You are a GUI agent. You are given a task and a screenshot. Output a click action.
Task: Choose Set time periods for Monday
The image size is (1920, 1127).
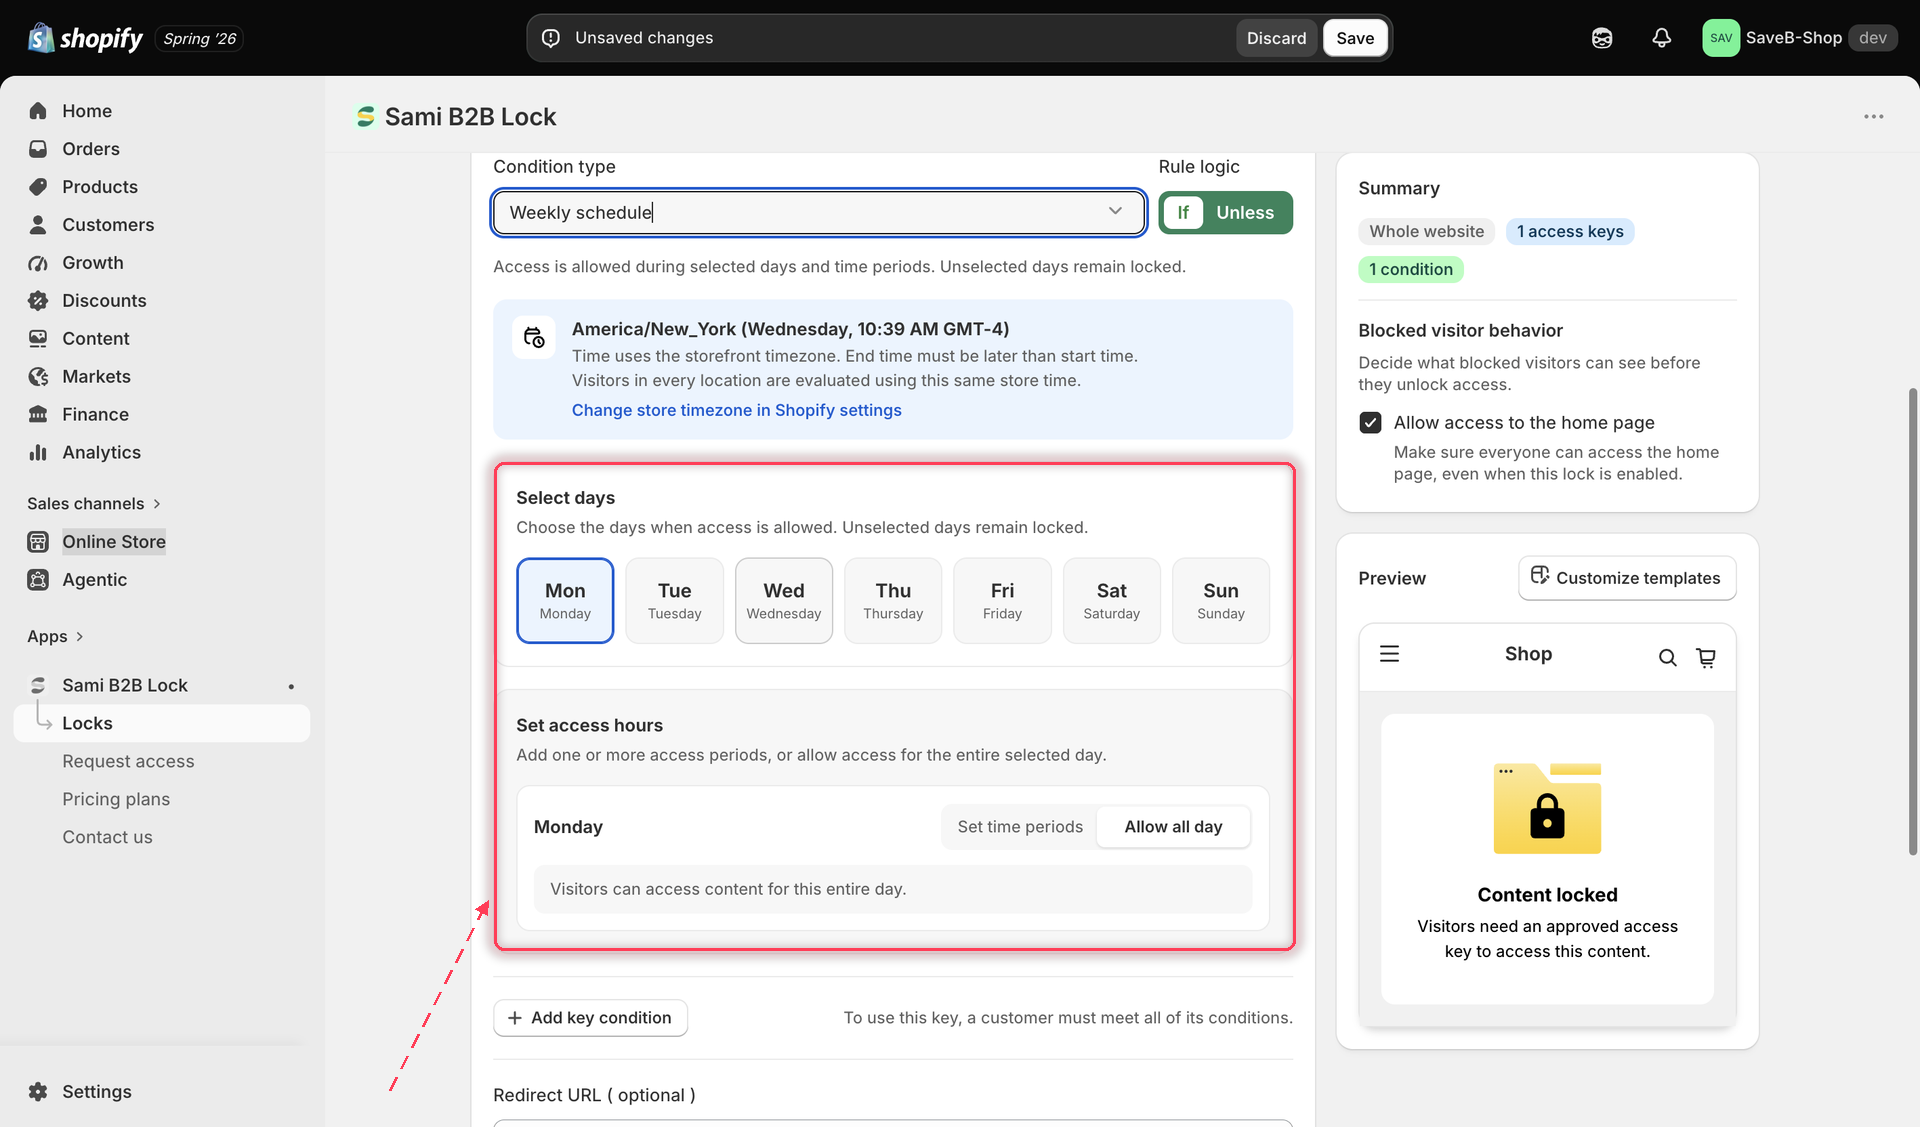pos(1020,827)
